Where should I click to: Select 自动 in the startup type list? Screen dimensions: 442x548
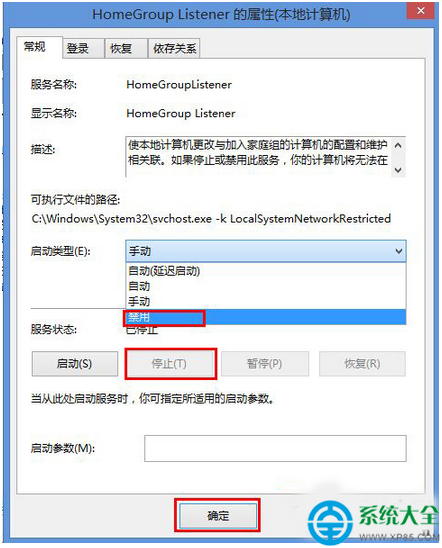point(266,286)
